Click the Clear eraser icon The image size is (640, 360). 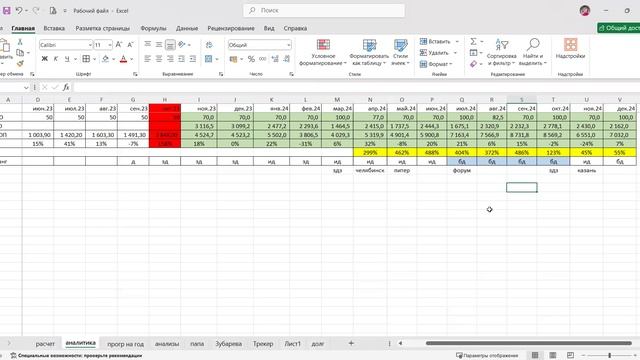(x=473, y=64)
